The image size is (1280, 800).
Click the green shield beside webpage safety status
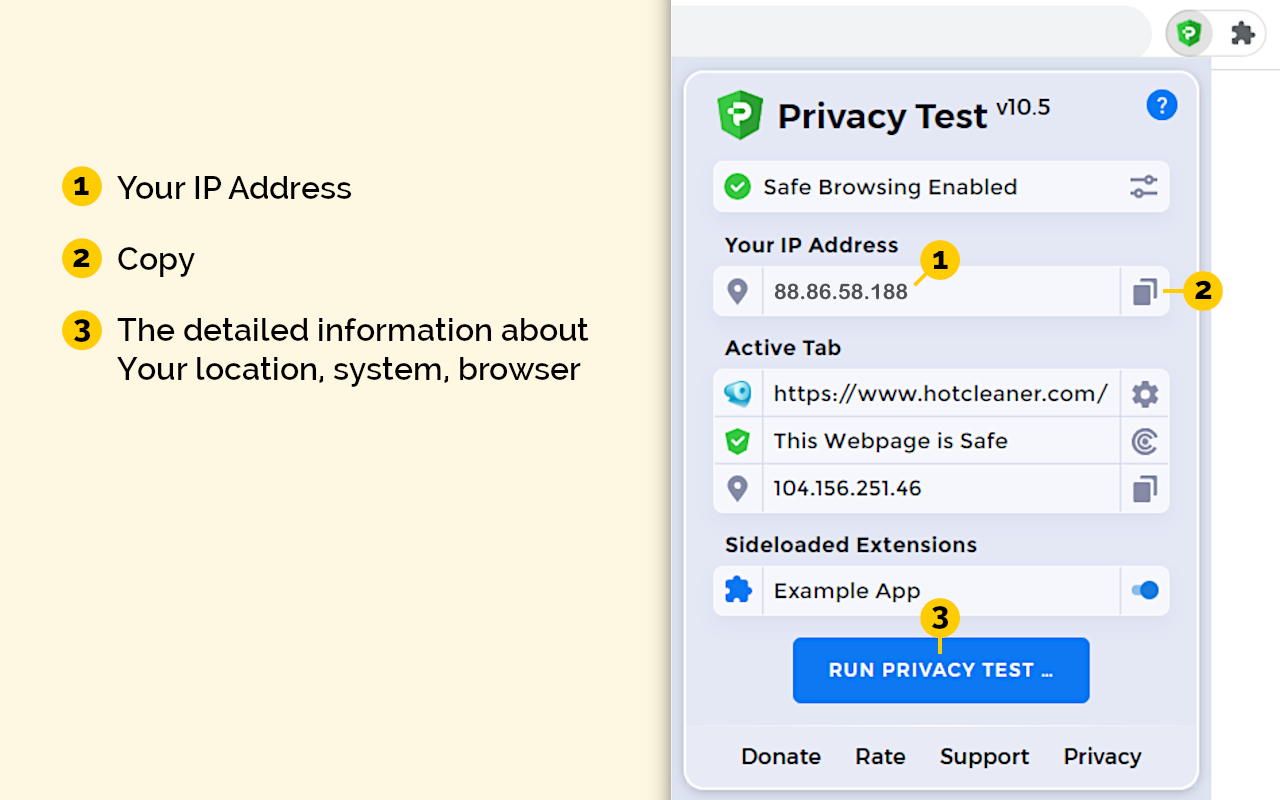737,440
